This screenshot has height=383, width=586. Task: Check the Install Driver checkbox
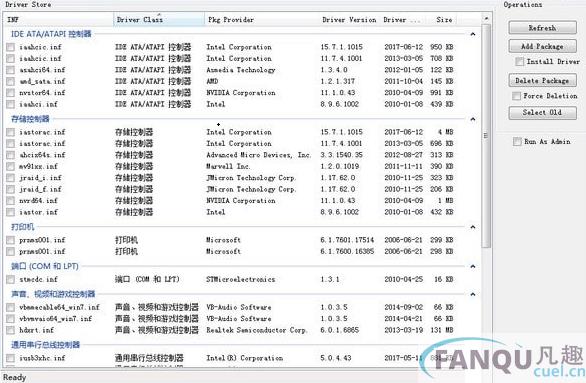[x=519, y=62]
